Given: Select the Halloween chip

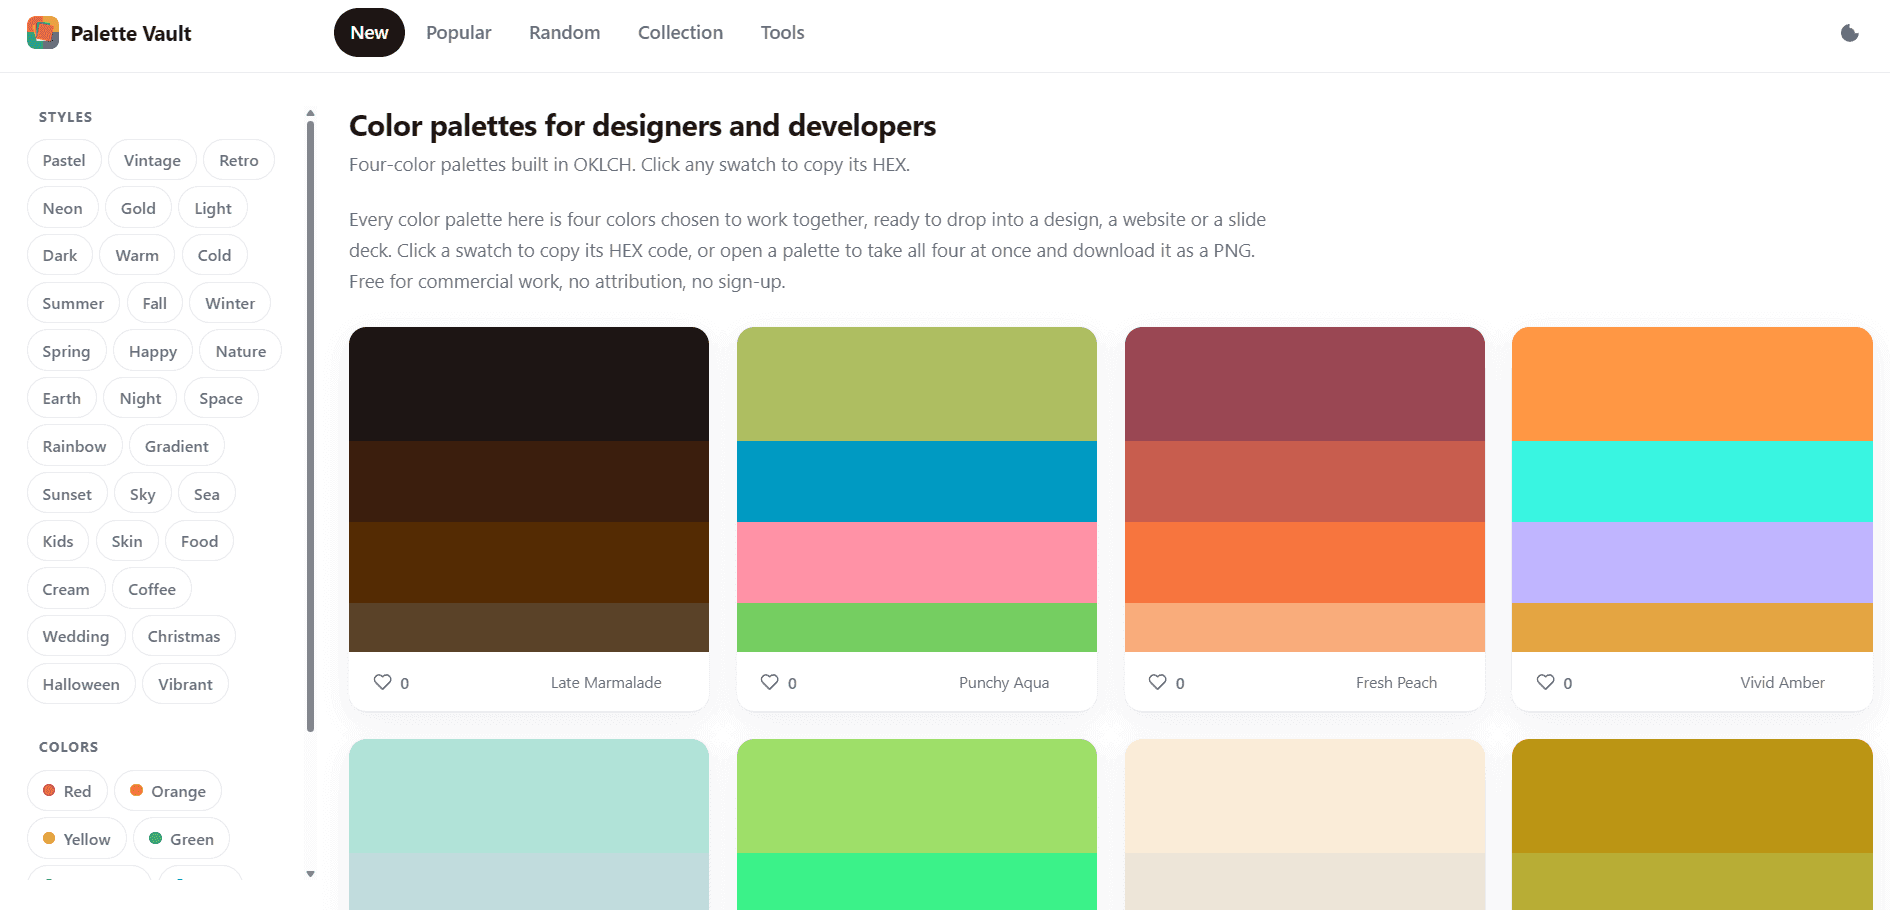Looking at the screenshot, I should 81,684.
